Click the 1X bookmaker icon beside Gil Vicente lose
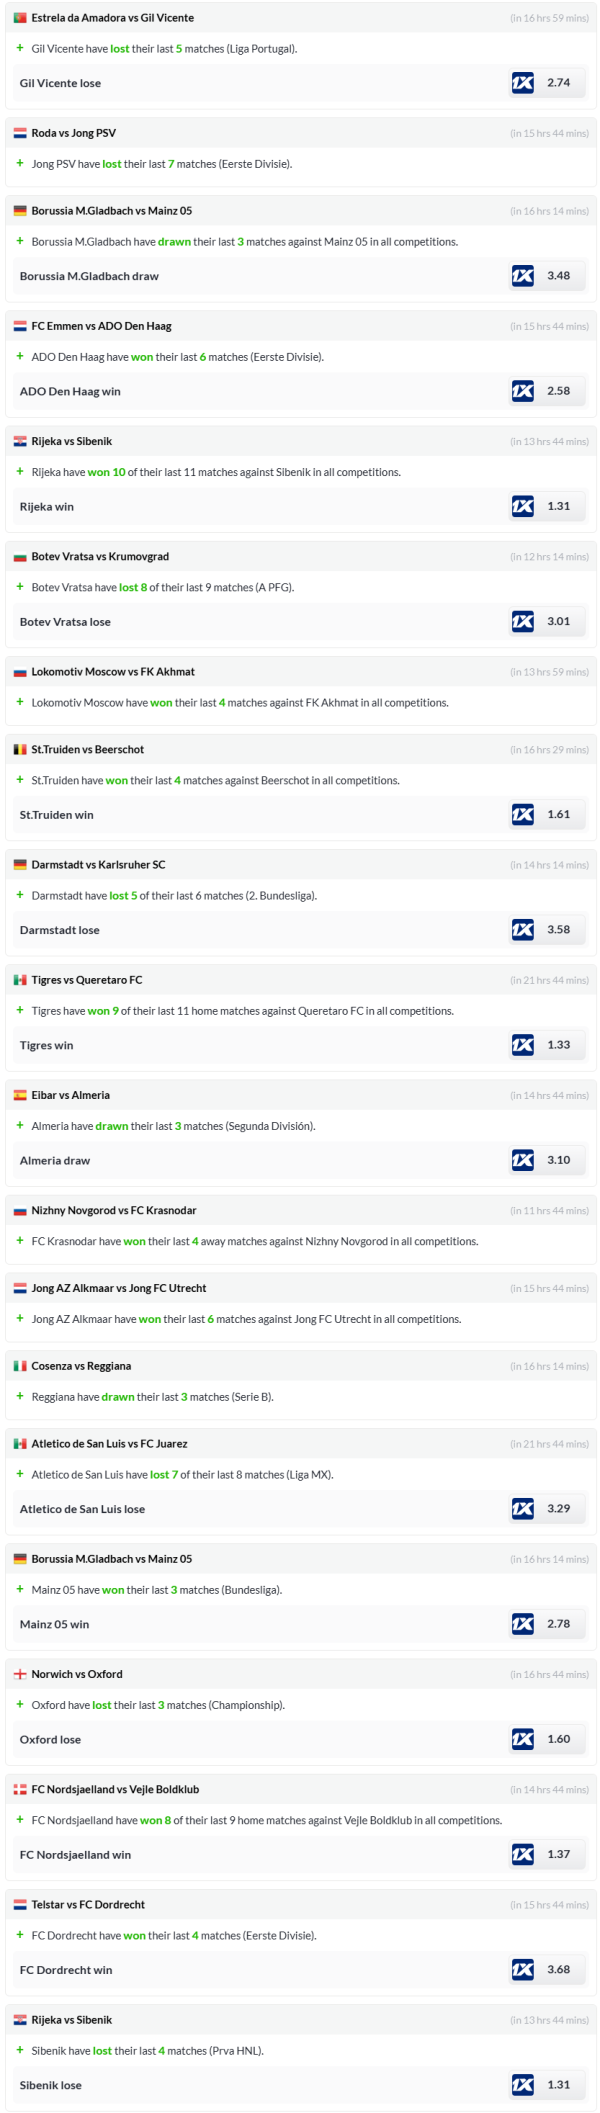This screenshot has height=2113, width=600. pos(522,83)
